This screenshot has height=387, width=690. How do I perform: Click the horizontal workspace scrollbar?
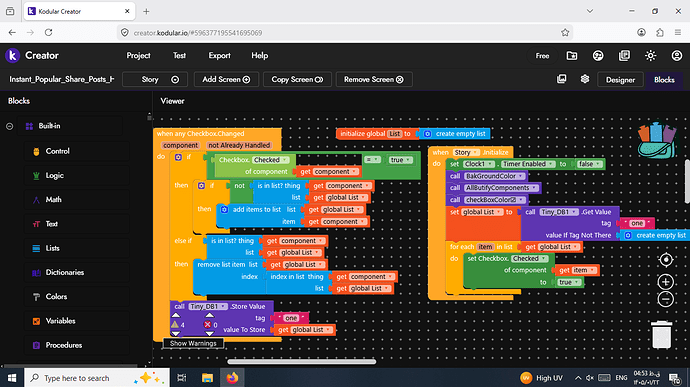point(301,362)
